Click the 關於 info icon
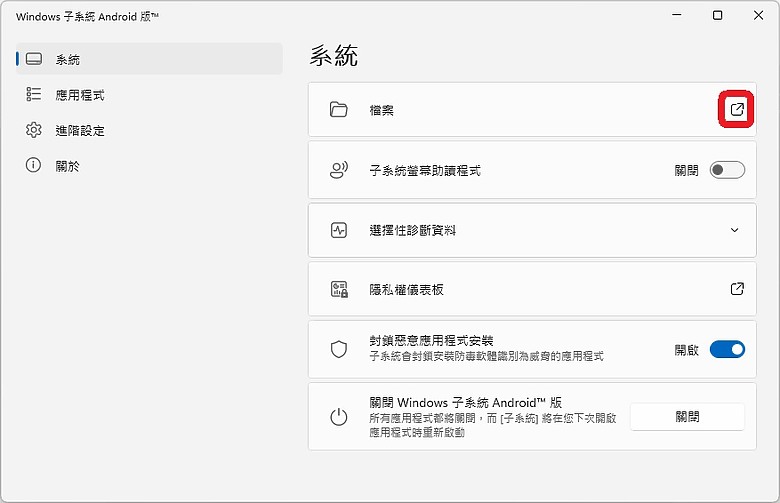Screen dimensions: 780x503 point(33,165)
